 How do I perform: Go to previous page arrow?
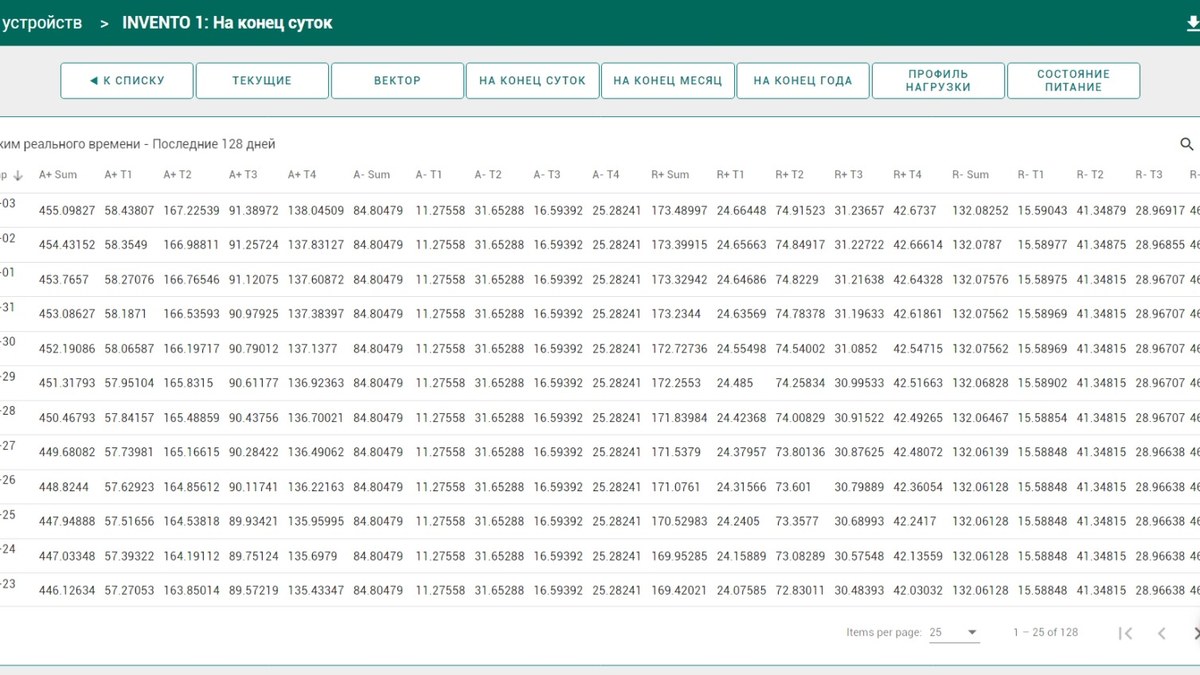click(x=1162, y=633)
